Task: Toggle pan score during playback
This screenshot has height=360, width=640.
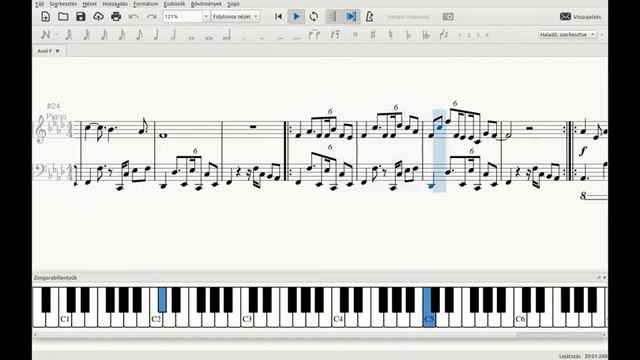Action: (x=351, y=17)
